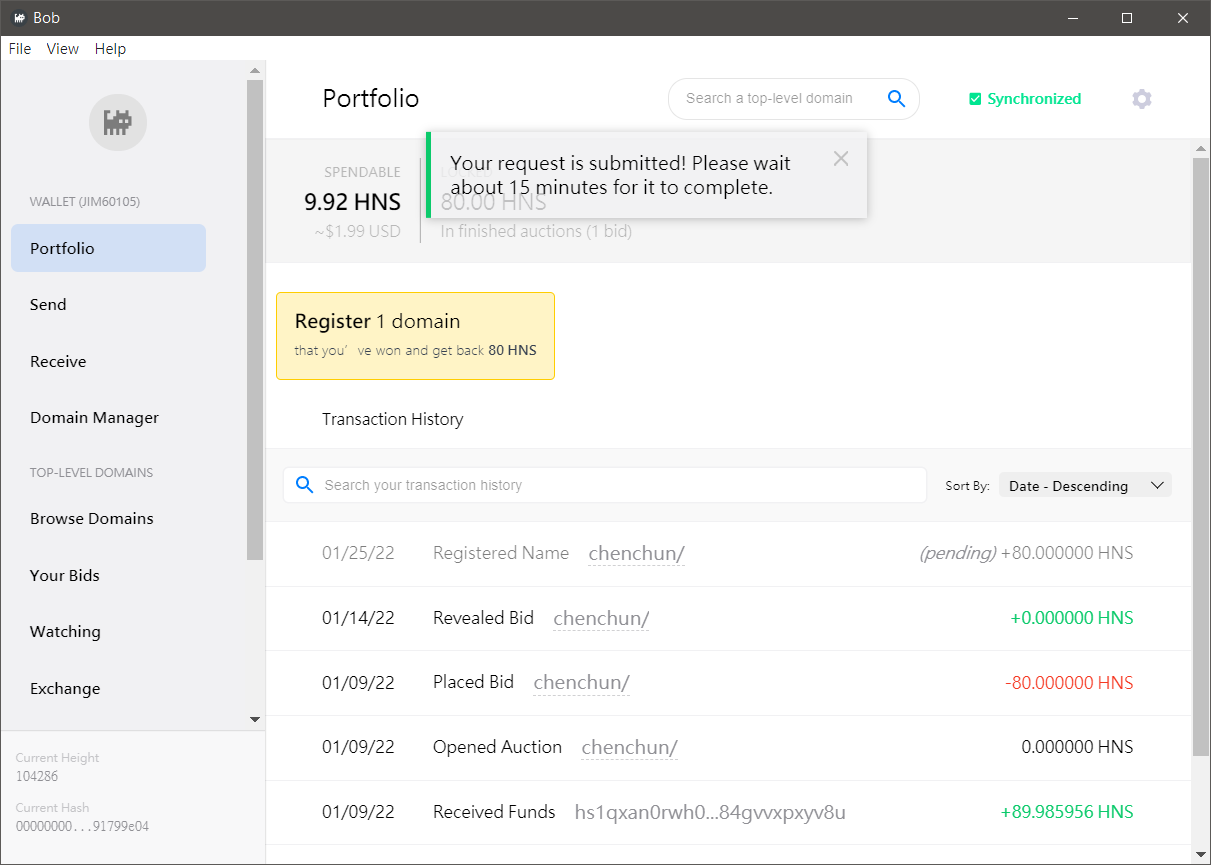
Task: Click the Synchronized status checkmark
Action: click(x=975, y=99)
